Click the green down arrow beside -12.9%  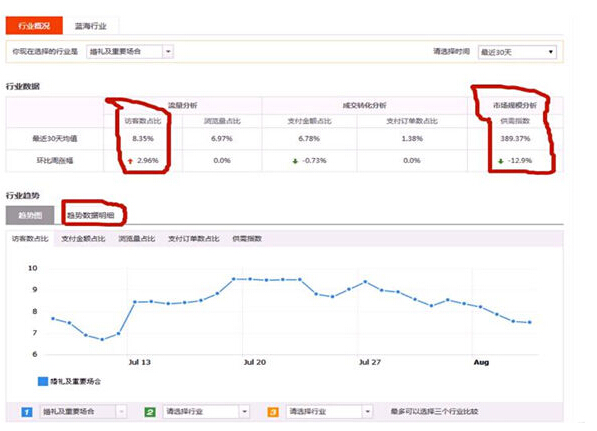(x=501, y=161)
